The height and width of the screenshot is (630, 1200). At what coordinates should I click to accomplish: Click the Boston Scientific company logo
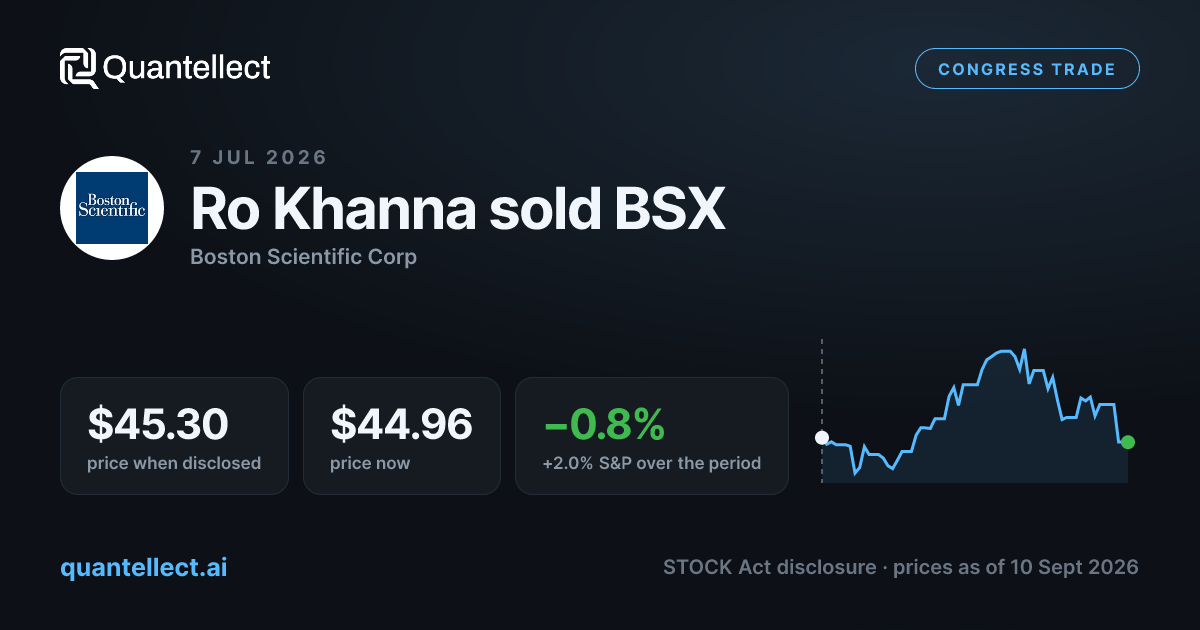pos(112,208)
